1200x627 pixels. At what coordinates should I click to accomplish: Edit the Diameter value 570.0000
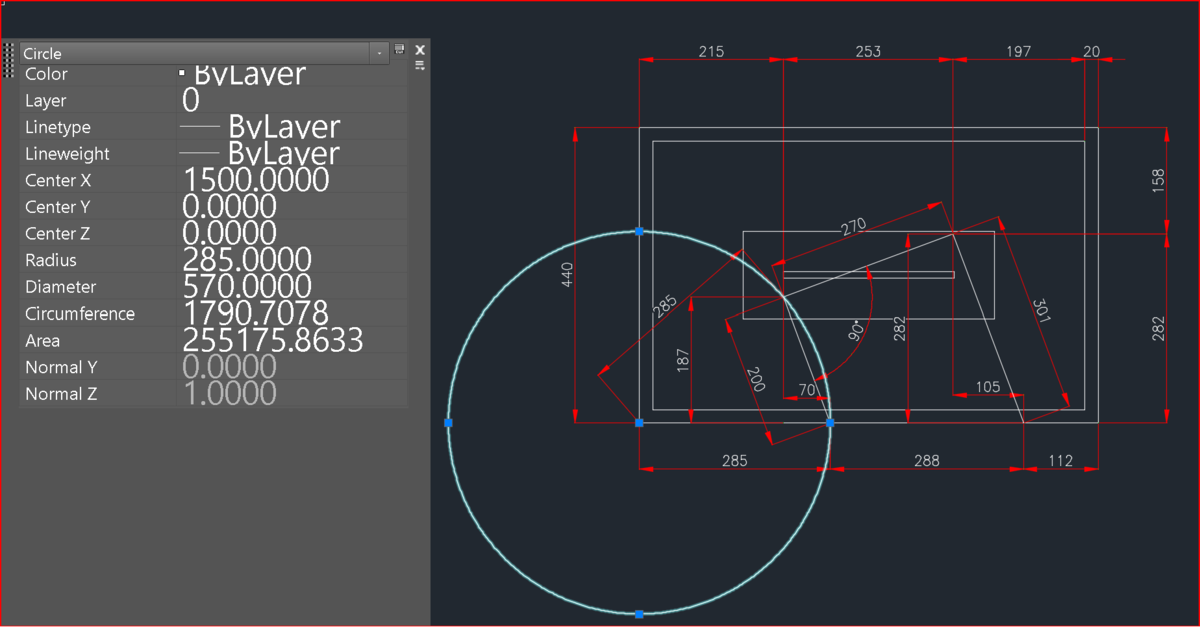247,287
